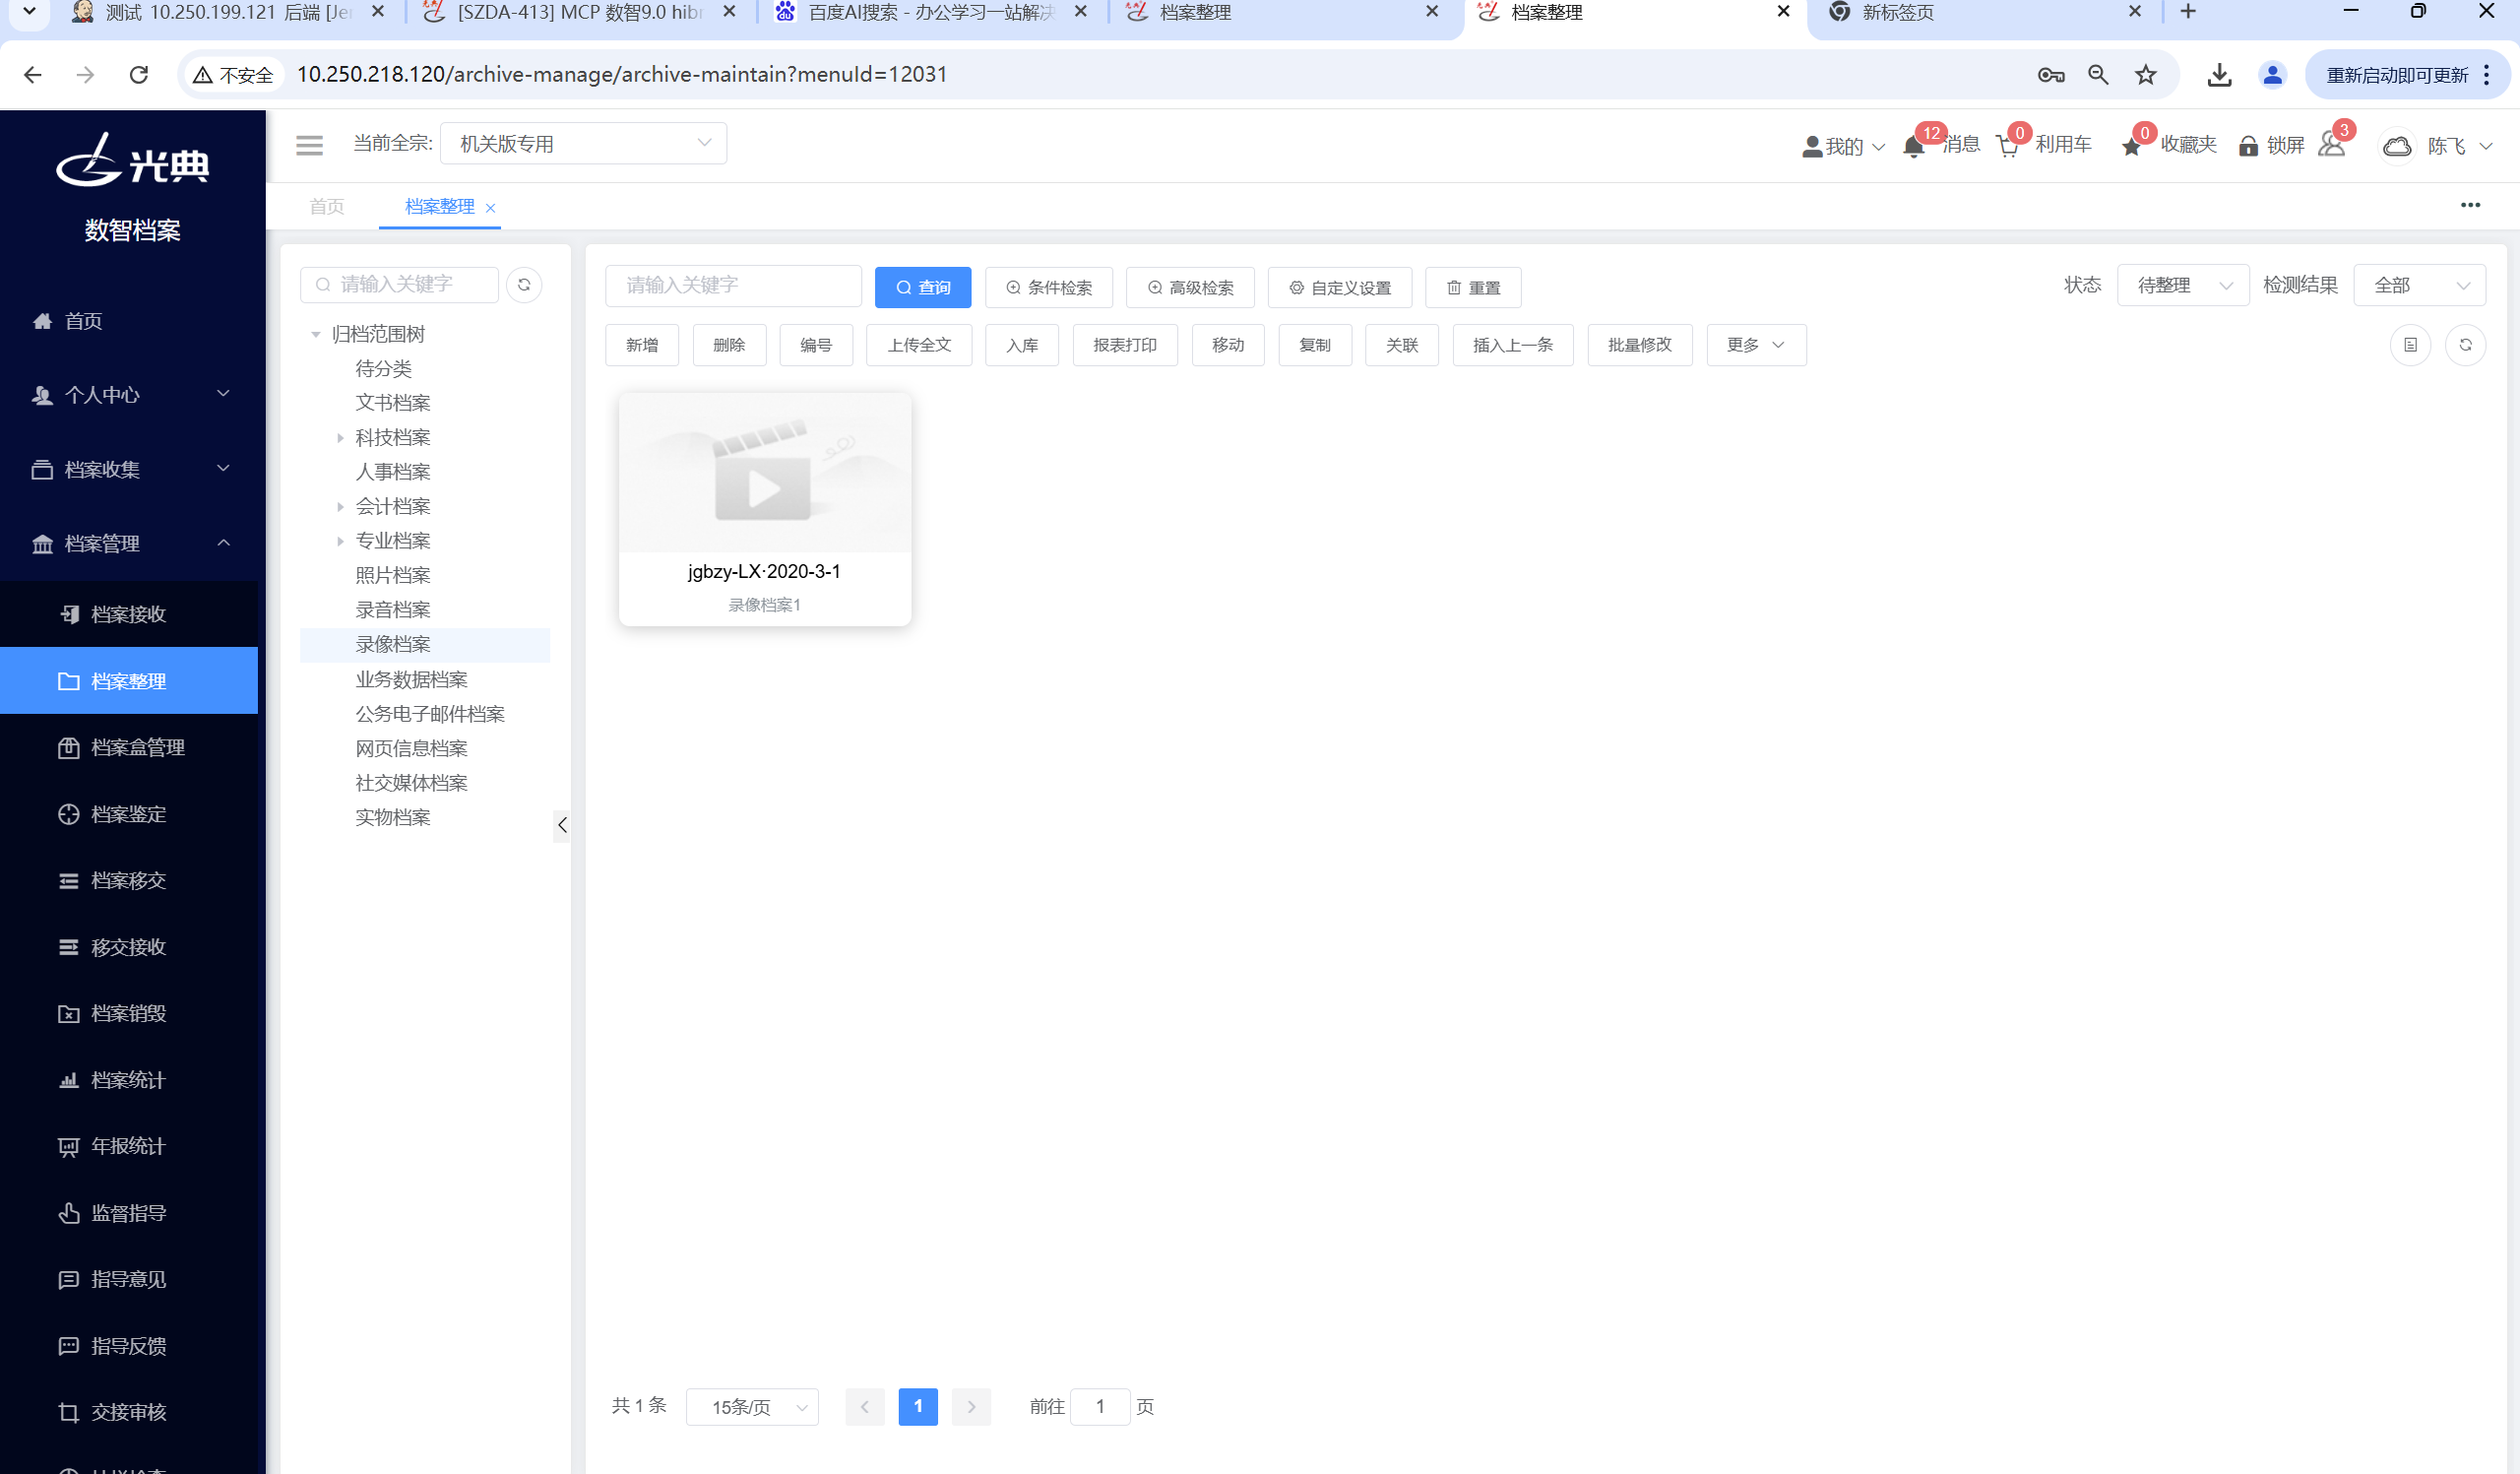Open 指导反馈 in the sidebar
The image size is (2520, 1474).
[x=129, y=1346]
